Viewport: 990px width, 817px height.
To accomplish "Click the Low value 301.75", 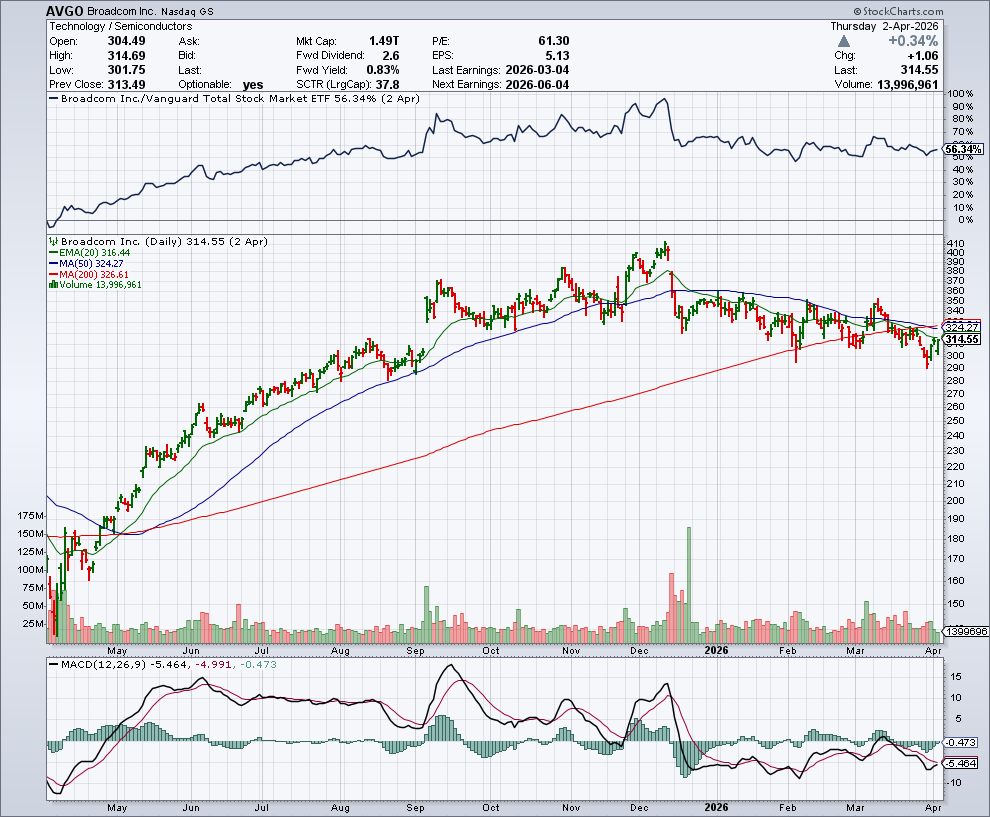I will [x=126, y=70].
